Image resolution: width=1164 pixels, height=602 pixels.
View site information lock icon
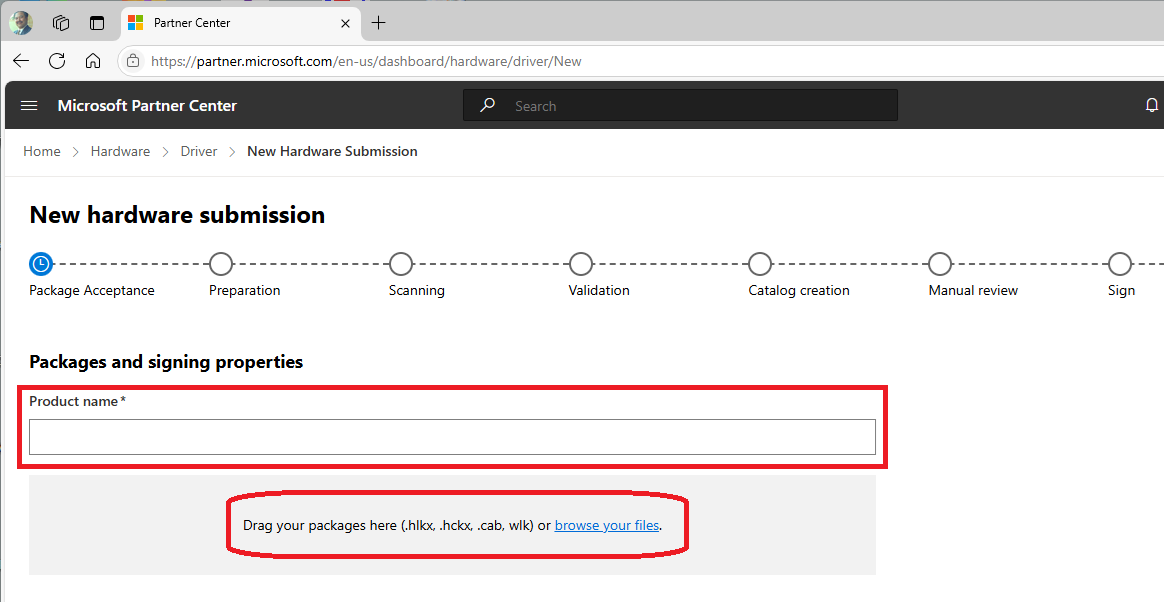tap(133, 61)
